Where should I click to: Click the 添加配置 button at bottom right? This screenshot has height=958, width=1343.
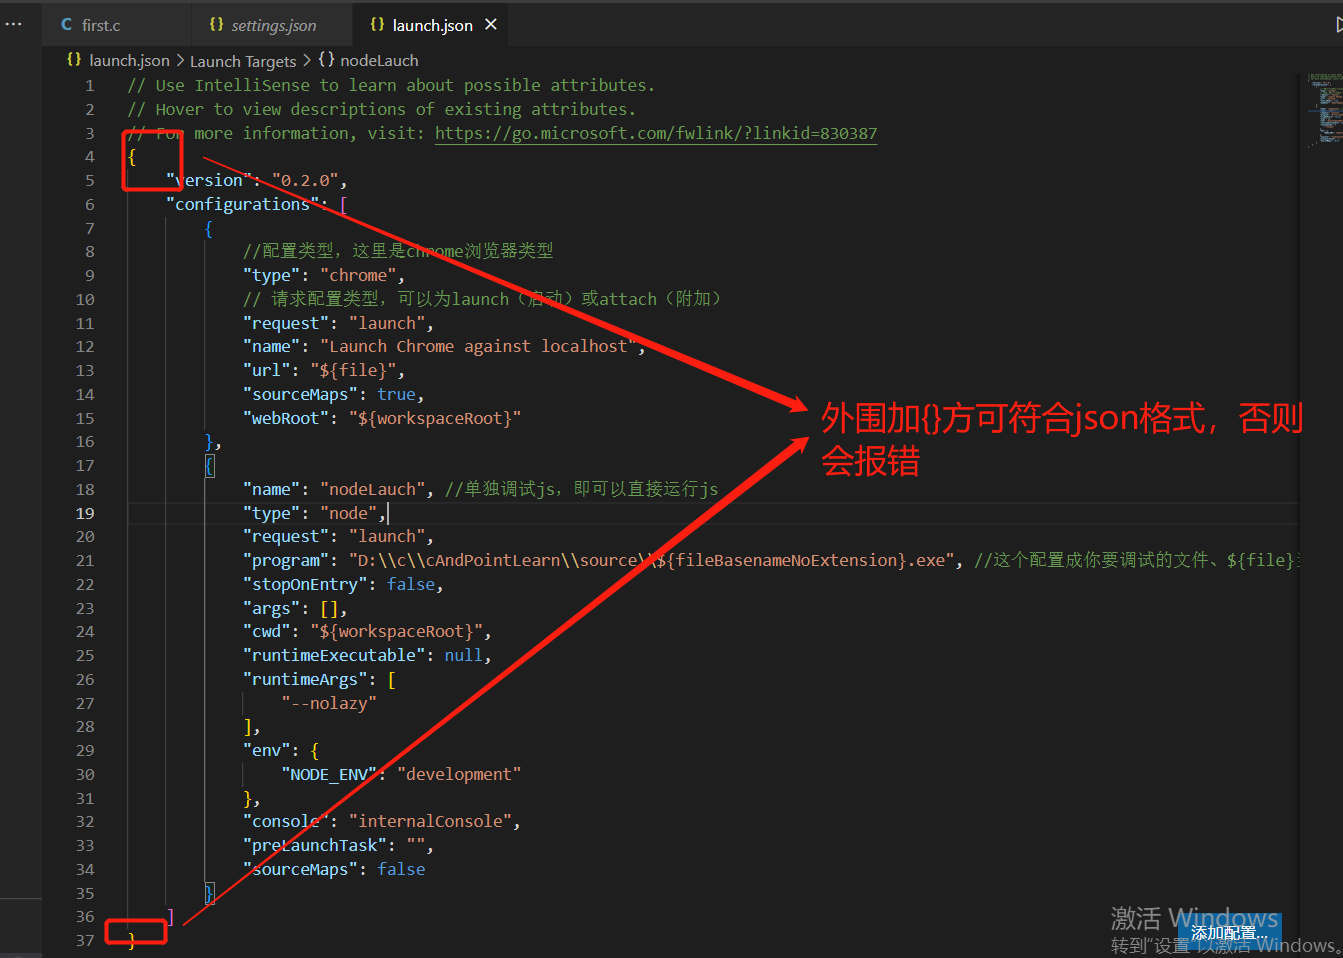tap(1228, 932)
